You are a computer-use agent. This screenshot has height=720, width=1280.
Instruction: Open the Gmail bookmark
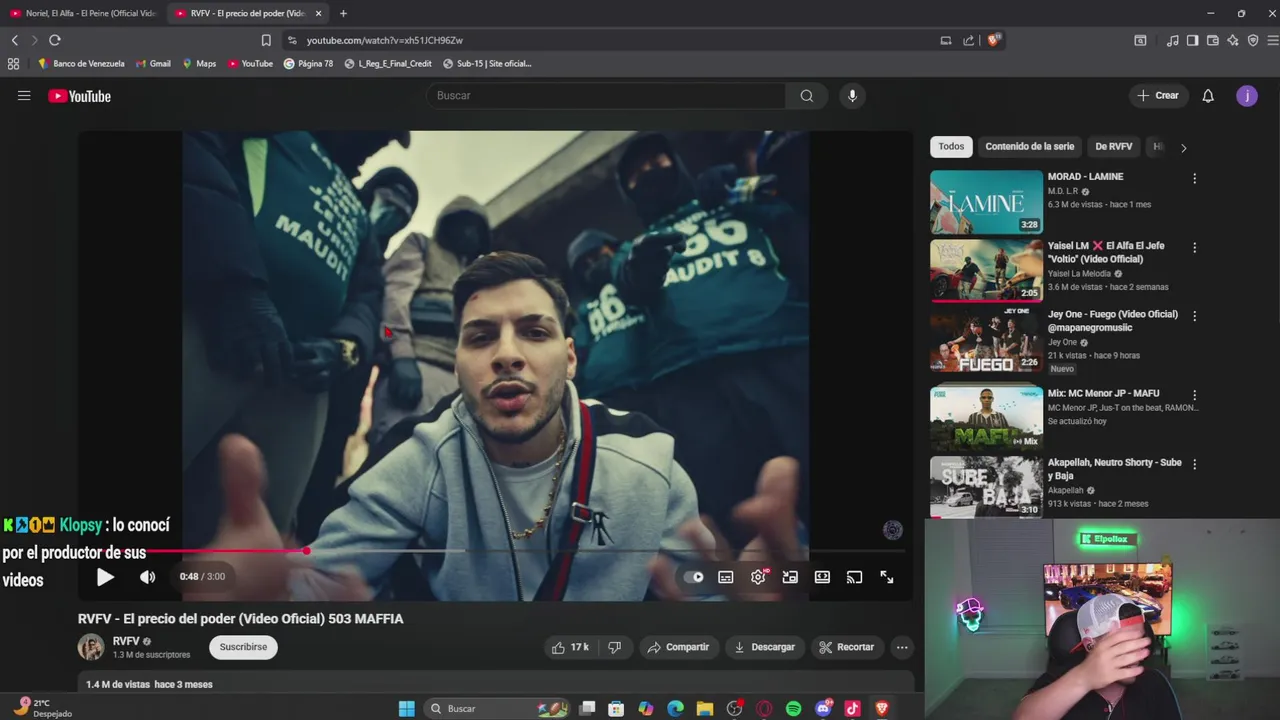tap(153, 63)
